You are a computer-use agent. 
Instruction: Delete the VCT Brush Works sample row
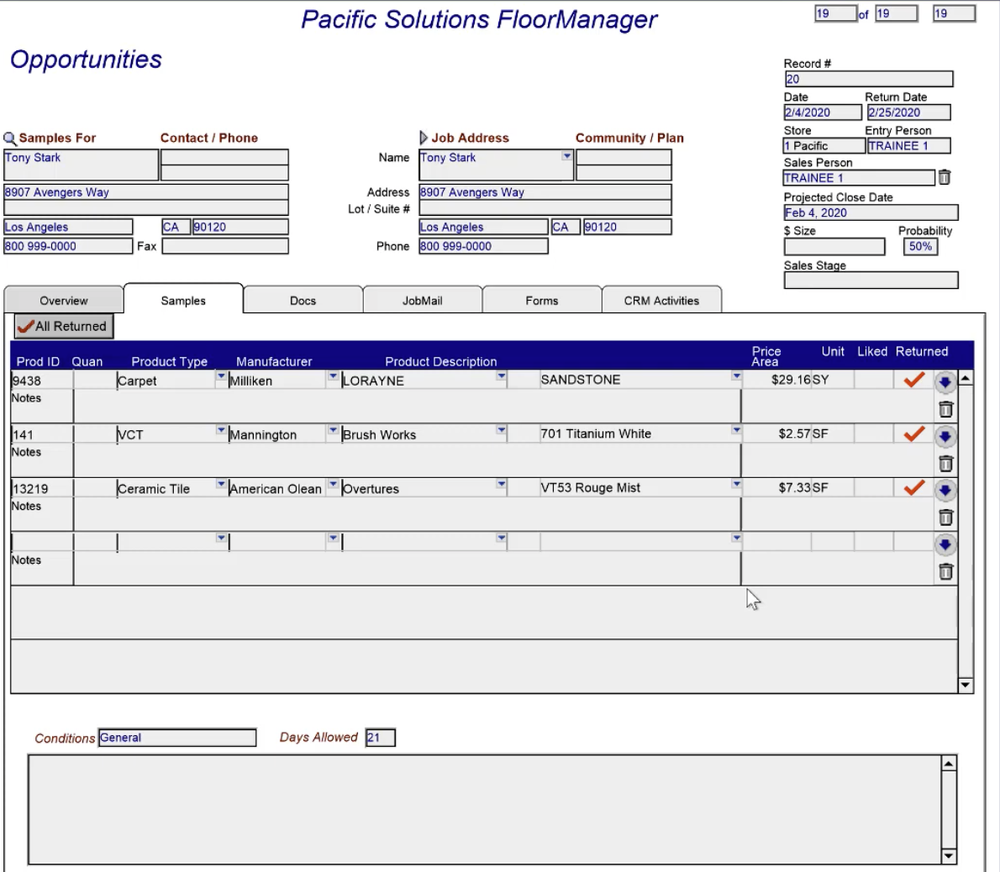click(946, 464)
